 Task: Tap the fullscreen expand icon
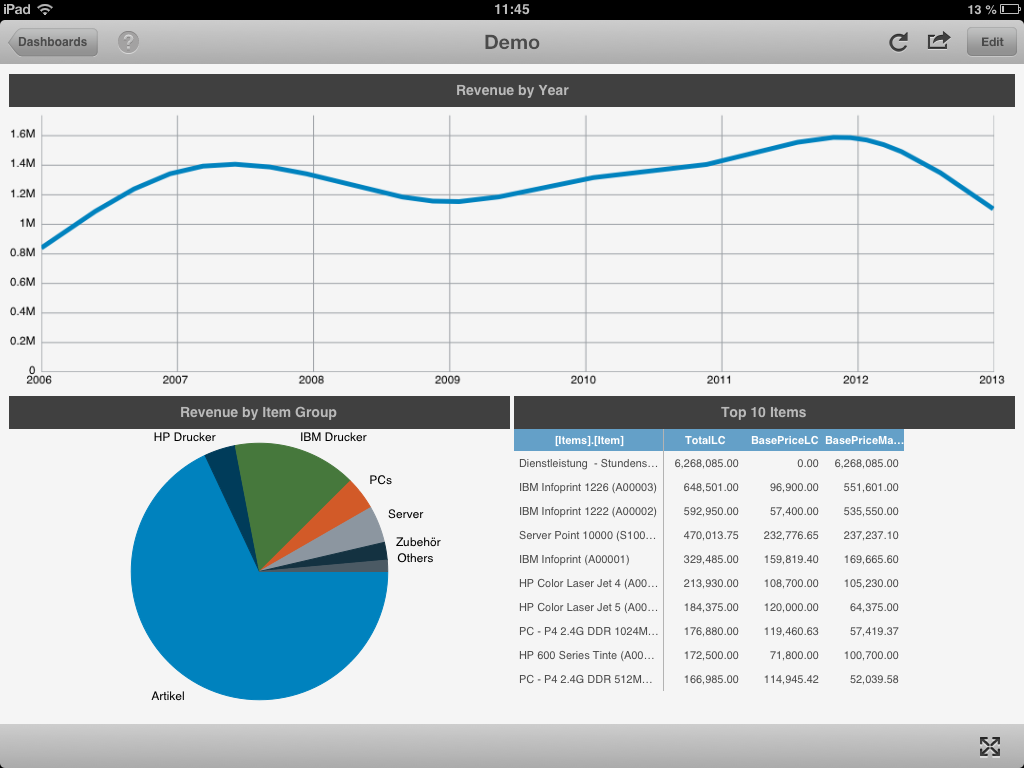click(x=989, y=746)
